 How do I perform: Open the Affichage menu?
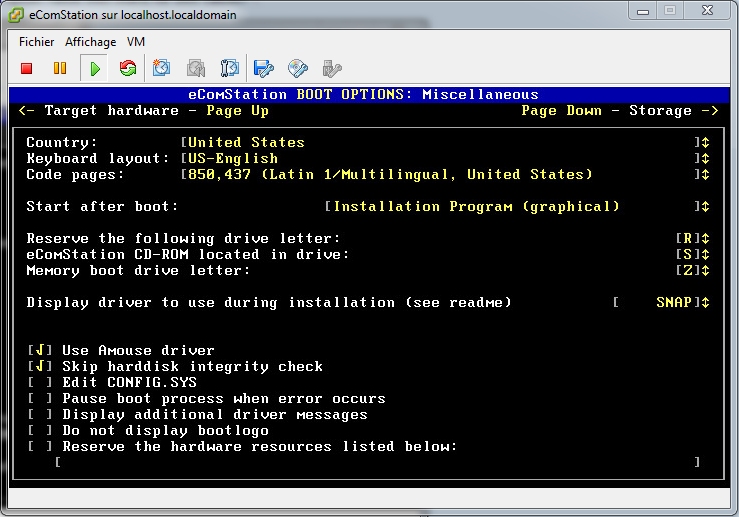tap(90, 42)
